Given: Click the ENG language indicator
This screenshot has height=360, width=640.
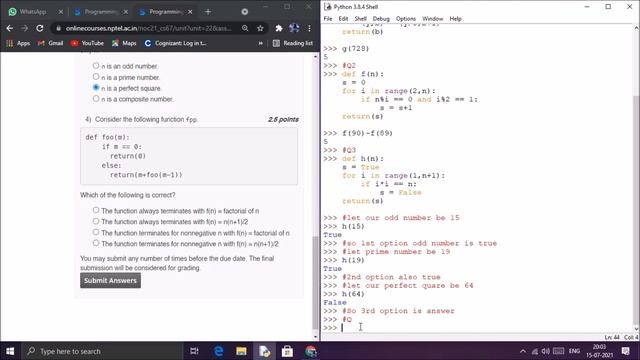Looking at the screenshot, I should pos(574,351).
